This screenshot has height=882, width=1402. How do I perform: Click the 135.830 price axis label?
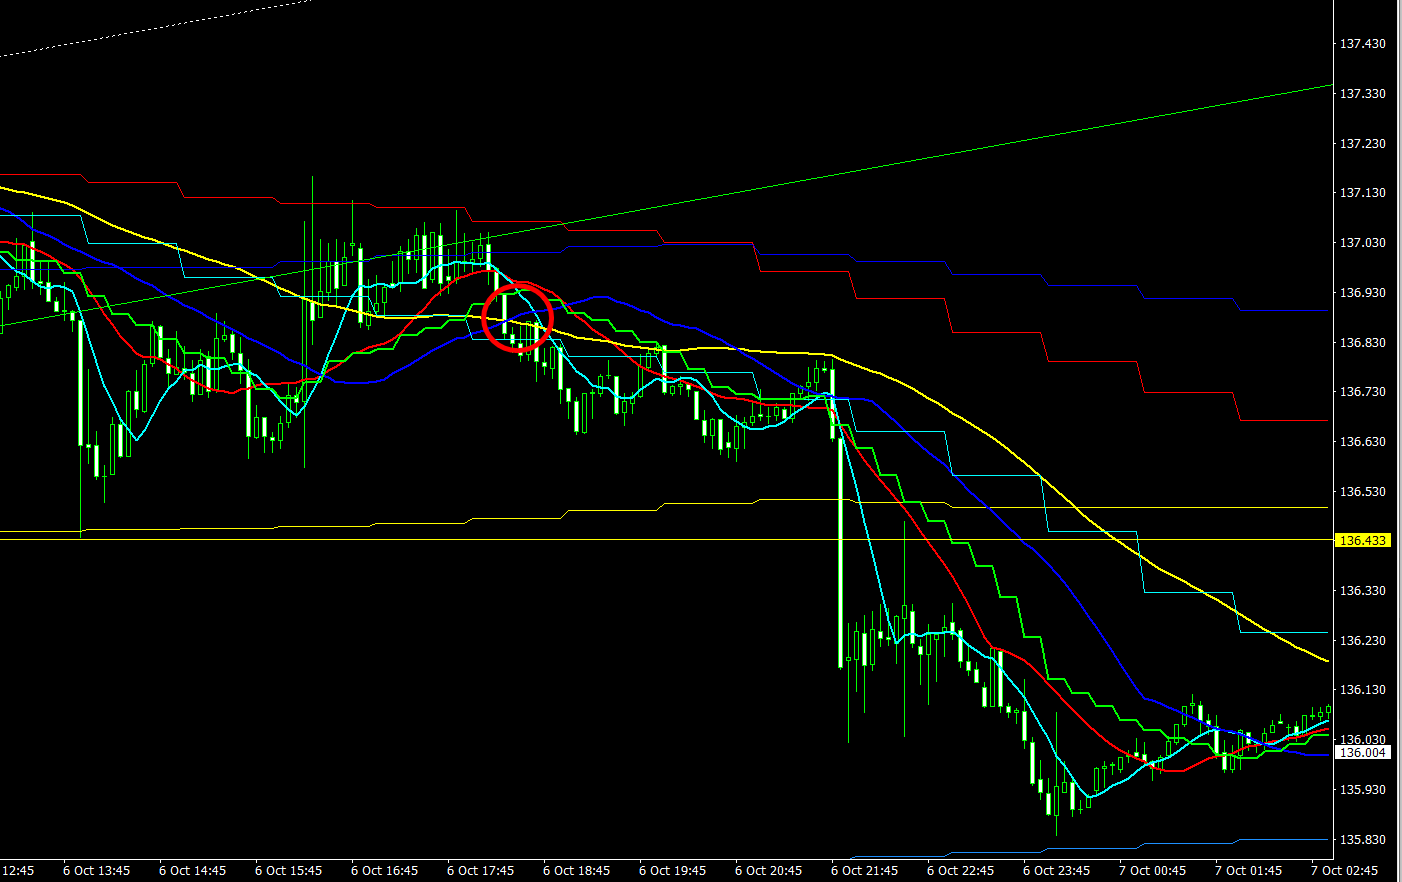pos(1362,840)
